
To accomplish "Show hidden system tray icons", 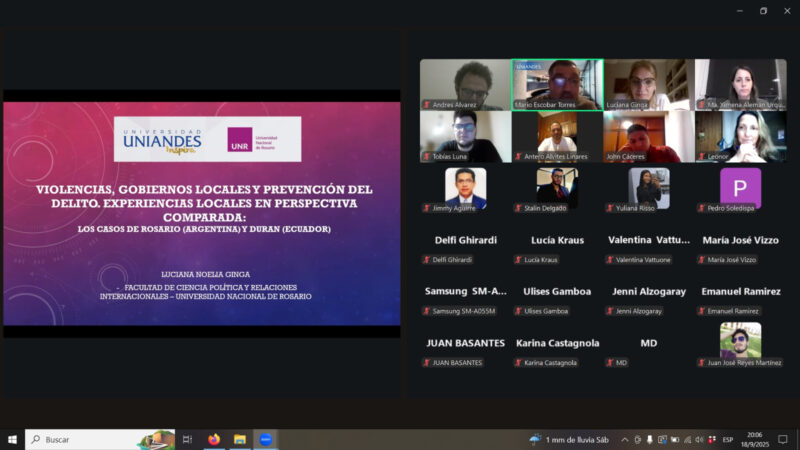I will pos(625,439).
